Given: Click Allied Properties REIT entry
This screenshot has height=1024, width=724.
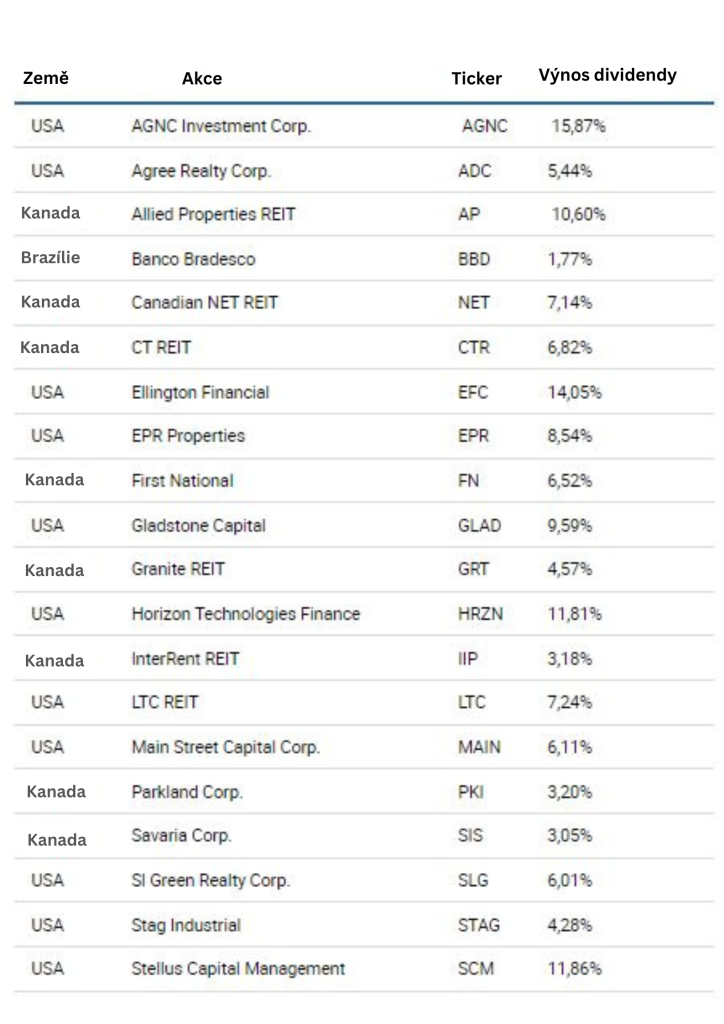Looking at the screenshot, I should [213, 215].
